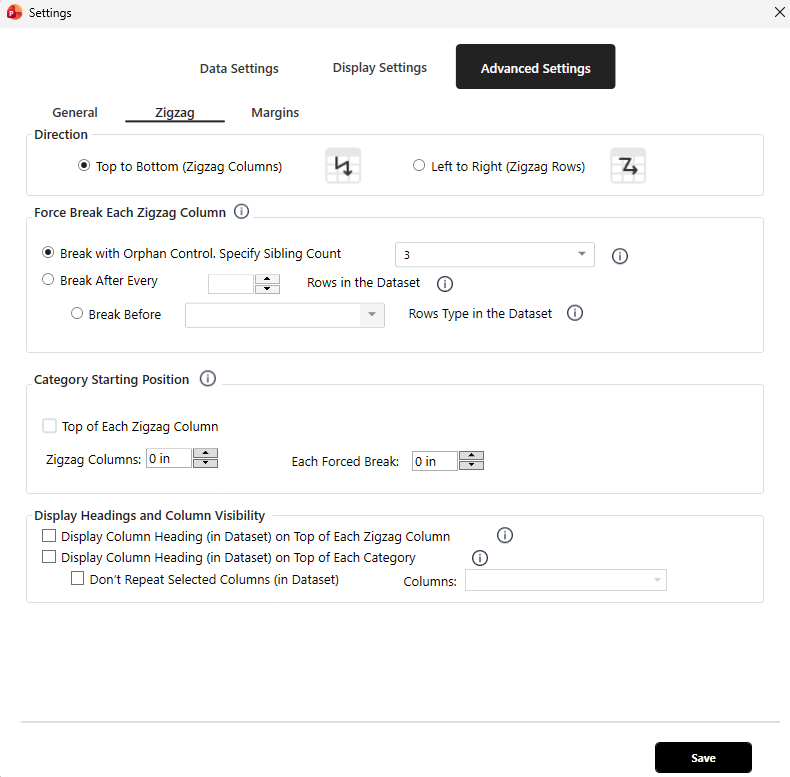Viewport: 790px width, 777px height.
Task: Select the Break After Every radio button
Action: click(x=48, y=281)
